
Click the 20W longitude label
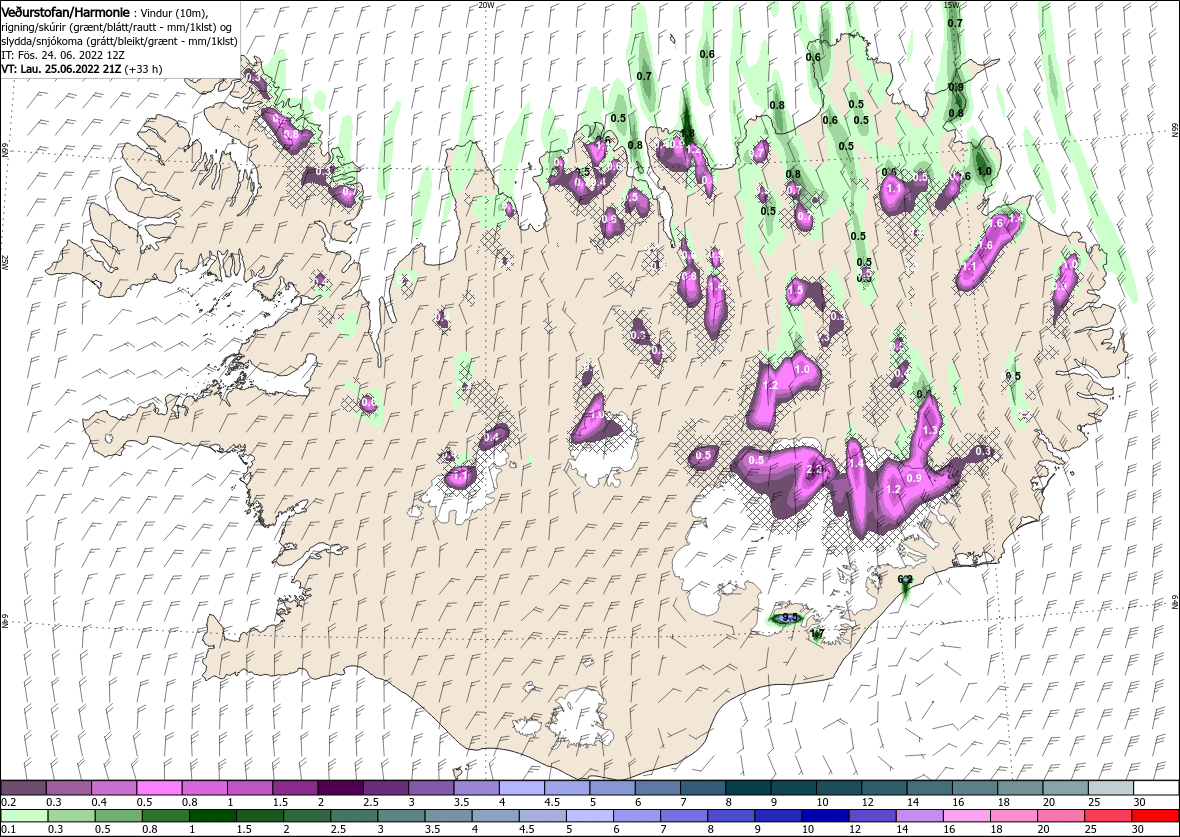(x=486, y=5)
